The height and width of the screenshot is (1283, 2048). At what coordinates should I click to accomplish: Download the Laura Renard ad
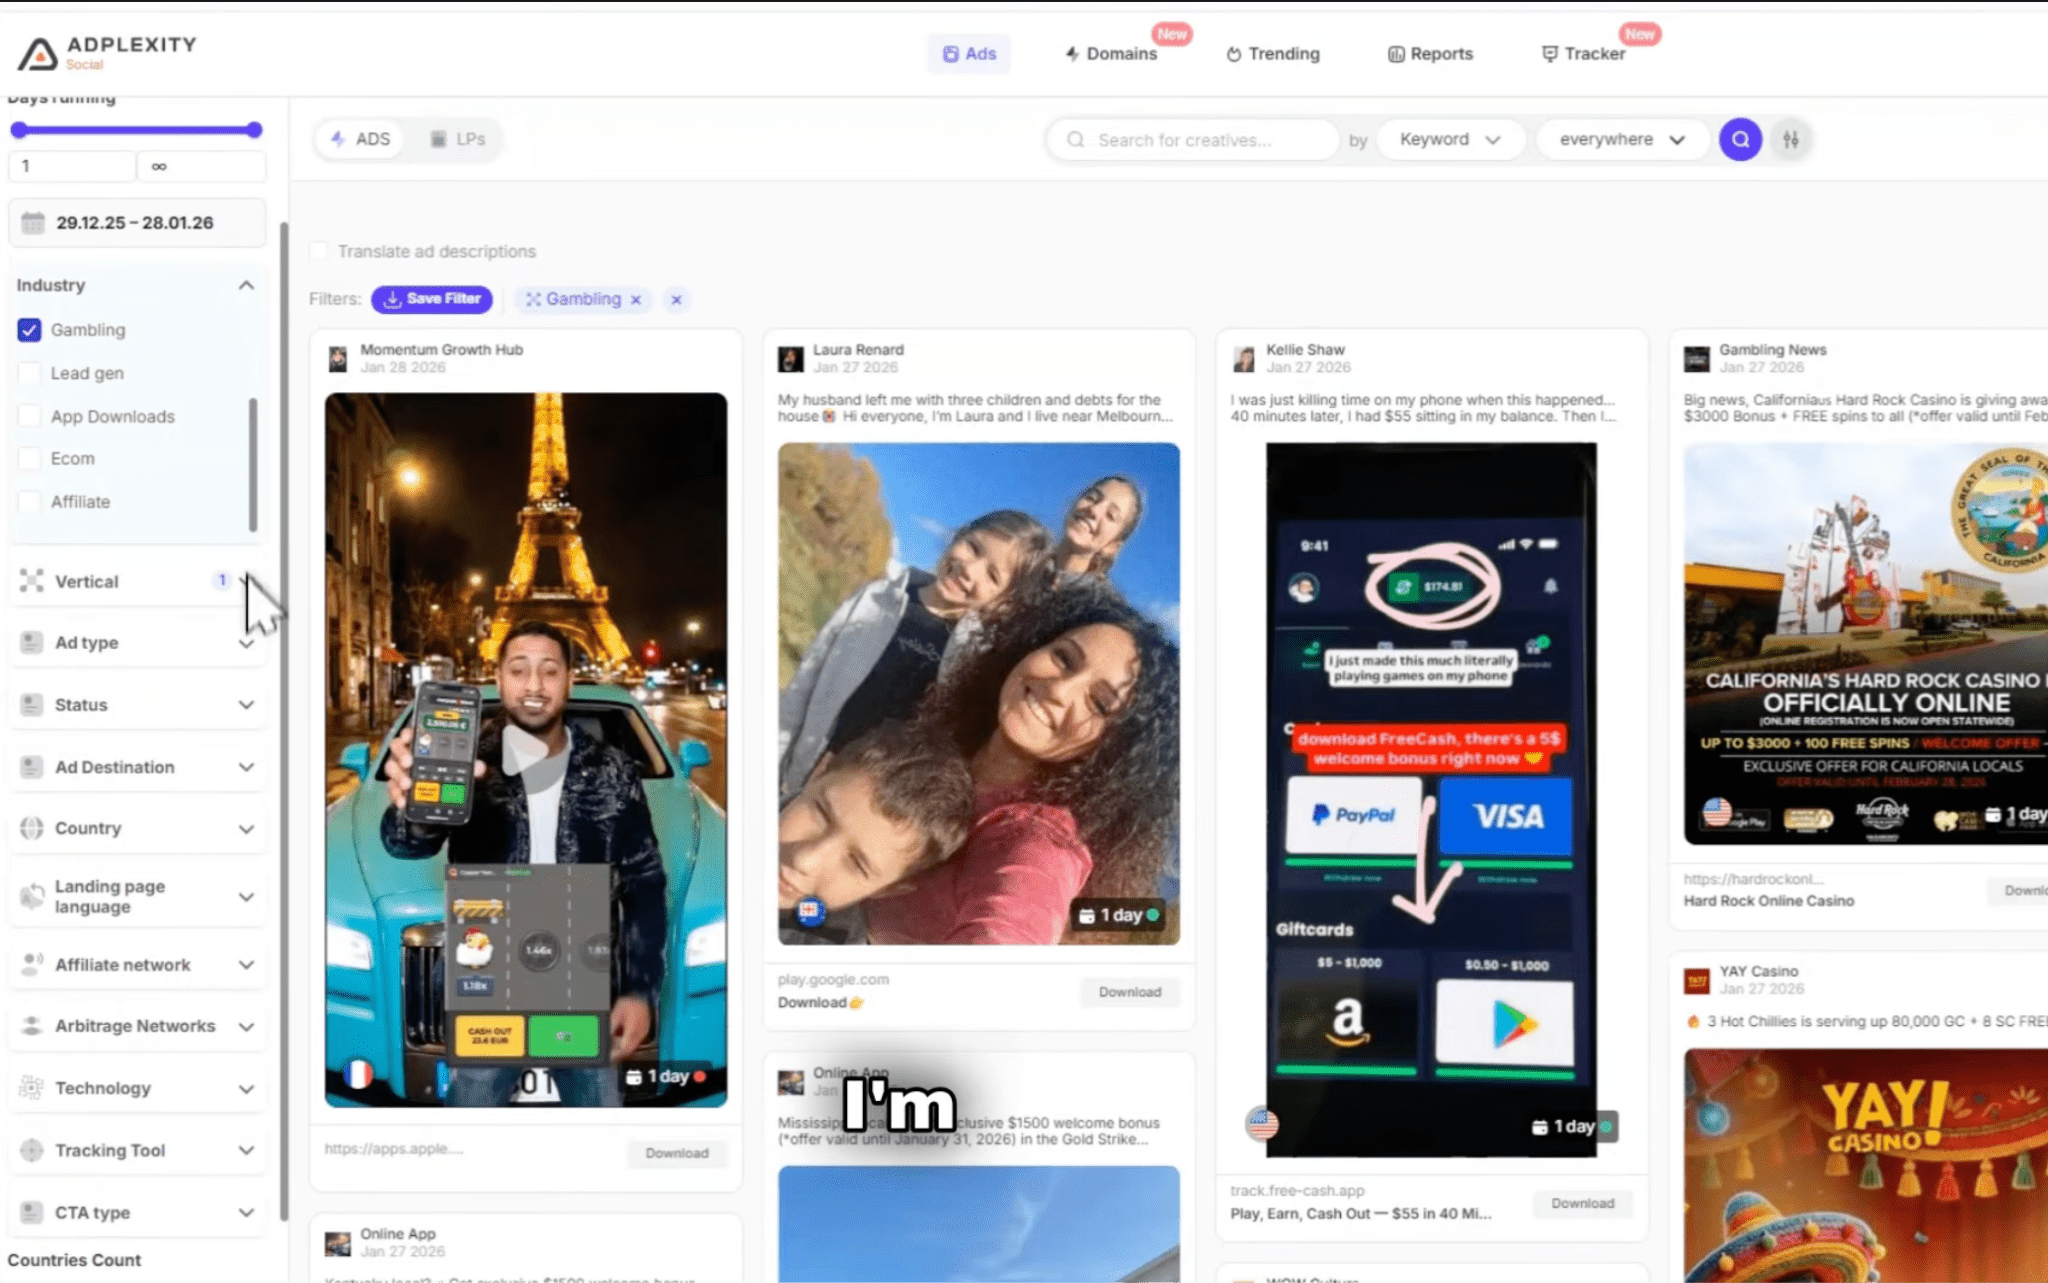pos(1130,992)
